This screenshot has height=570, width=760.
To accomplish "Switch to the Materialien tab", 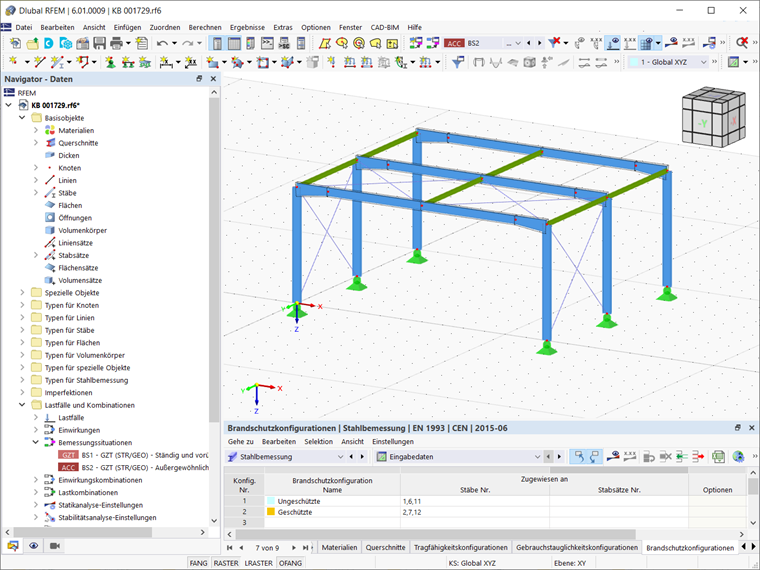I will (x=339, y=547).
